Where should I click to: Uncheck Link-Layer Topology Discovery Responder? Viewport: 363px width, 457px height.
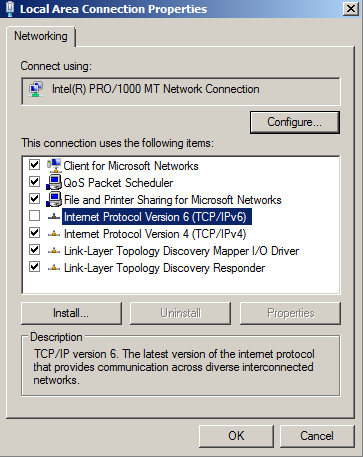pos(34,267)
